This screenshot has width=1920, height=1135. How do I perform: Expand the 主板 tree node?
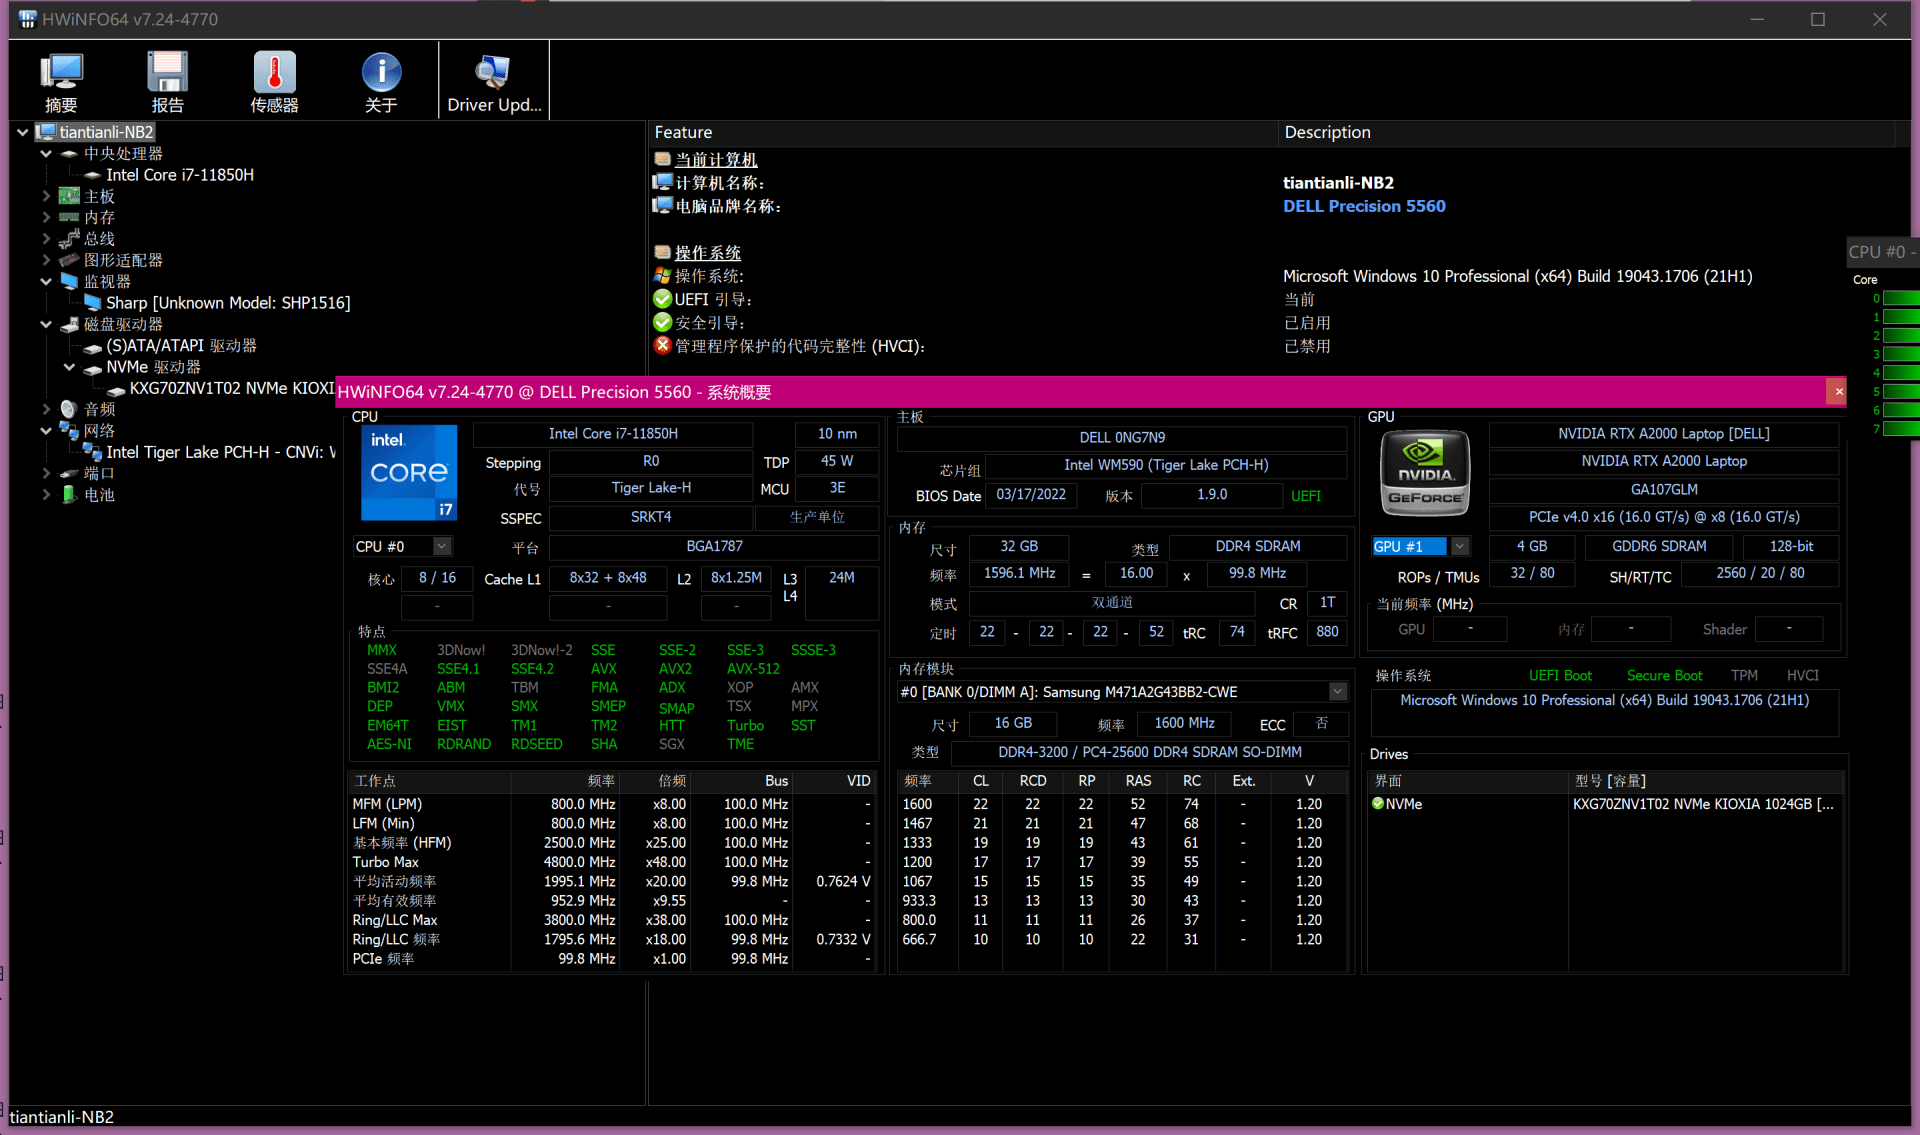pyautogui.click(x=46, y=196)
